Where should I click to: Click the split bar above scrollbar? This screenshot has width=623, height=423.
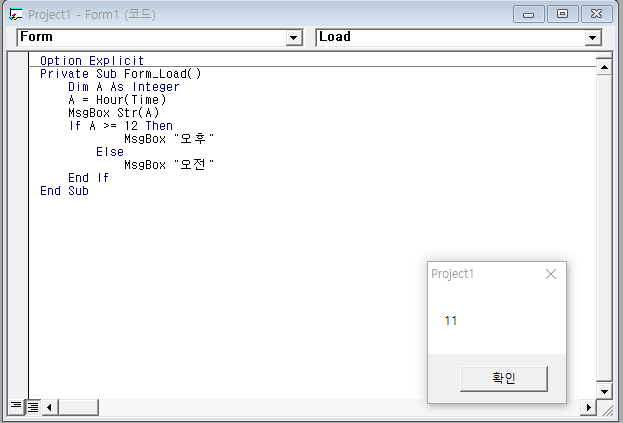pyautogui.click(x=604, y=56)
